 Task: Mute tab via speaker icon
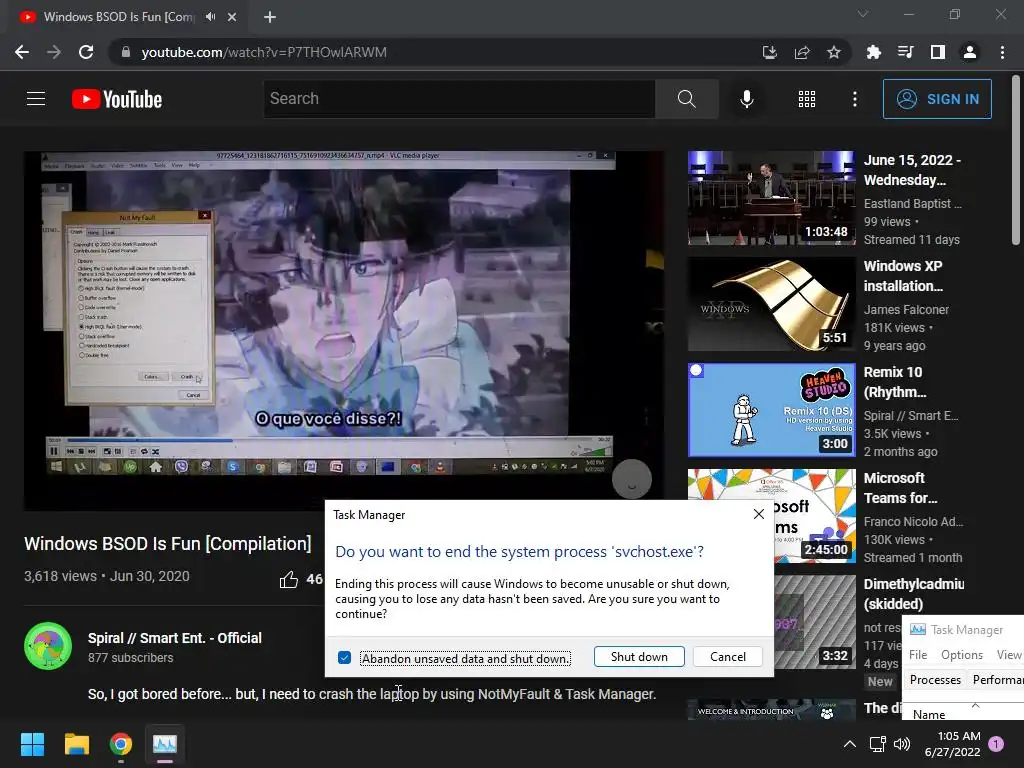tap(210, 17)
